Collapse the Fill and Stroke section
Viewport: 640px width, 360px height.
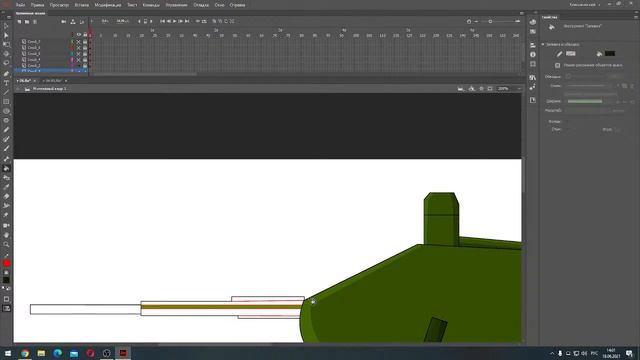pyautogui.click(x=543, y=44)
